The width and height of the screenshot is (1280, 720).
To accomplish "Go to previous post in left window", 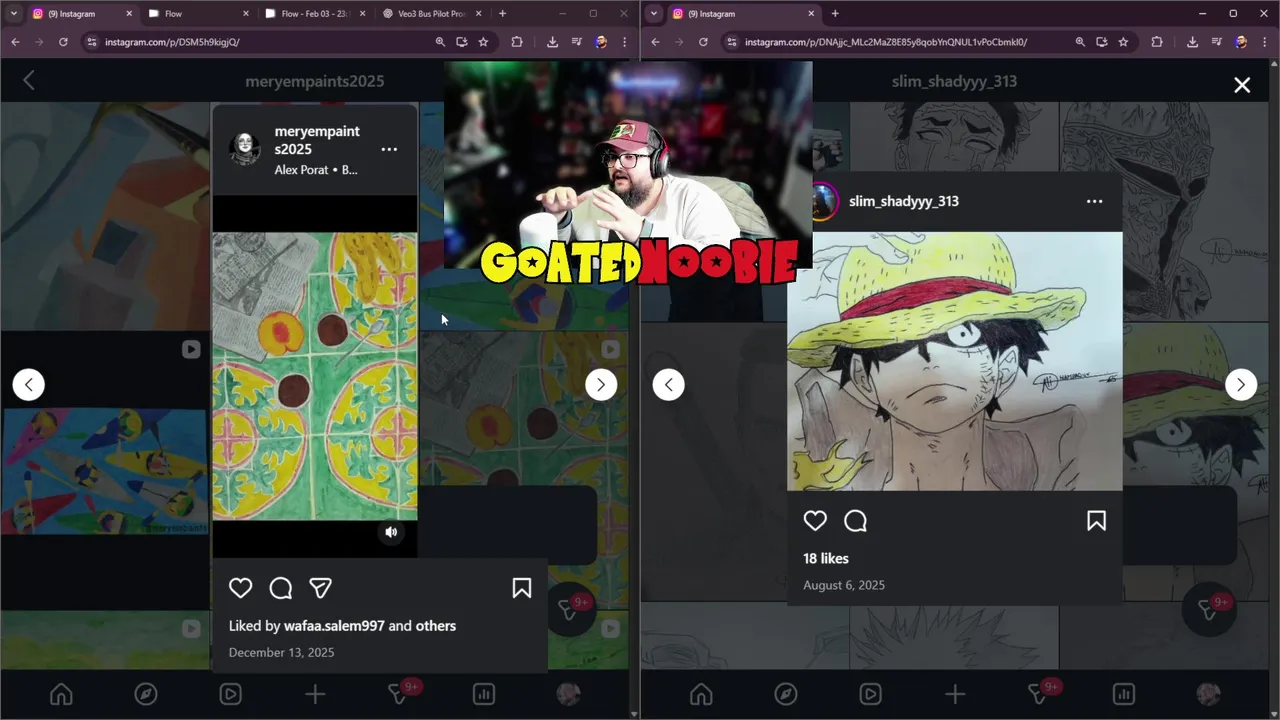I will coord(28,385).
